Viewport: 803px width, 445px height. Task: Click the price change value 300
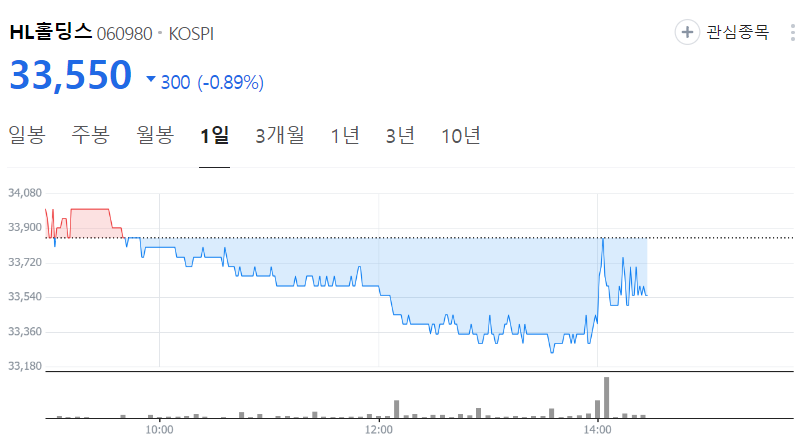coord(175,82)
